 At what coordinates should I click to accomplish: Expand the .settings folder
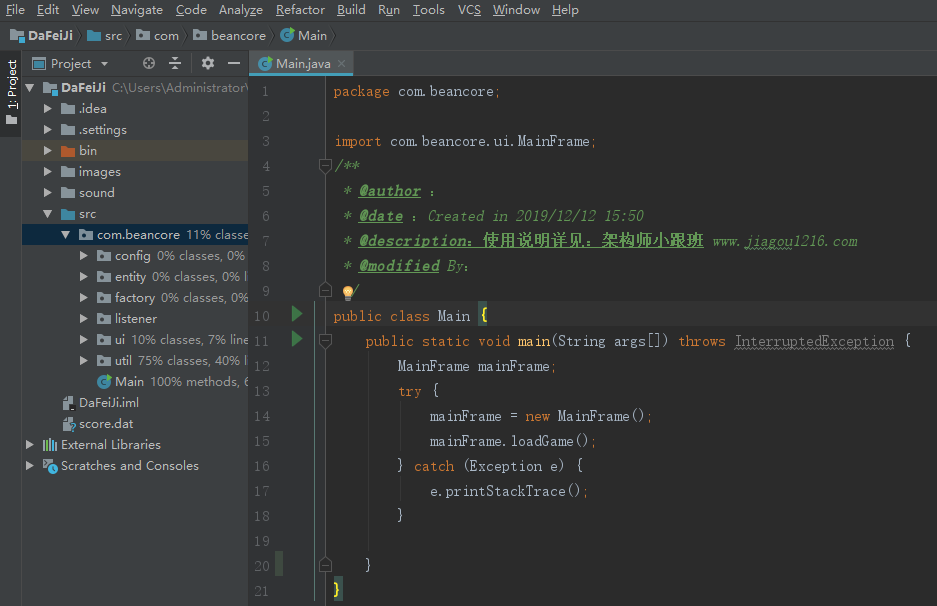tap(48, 130)
